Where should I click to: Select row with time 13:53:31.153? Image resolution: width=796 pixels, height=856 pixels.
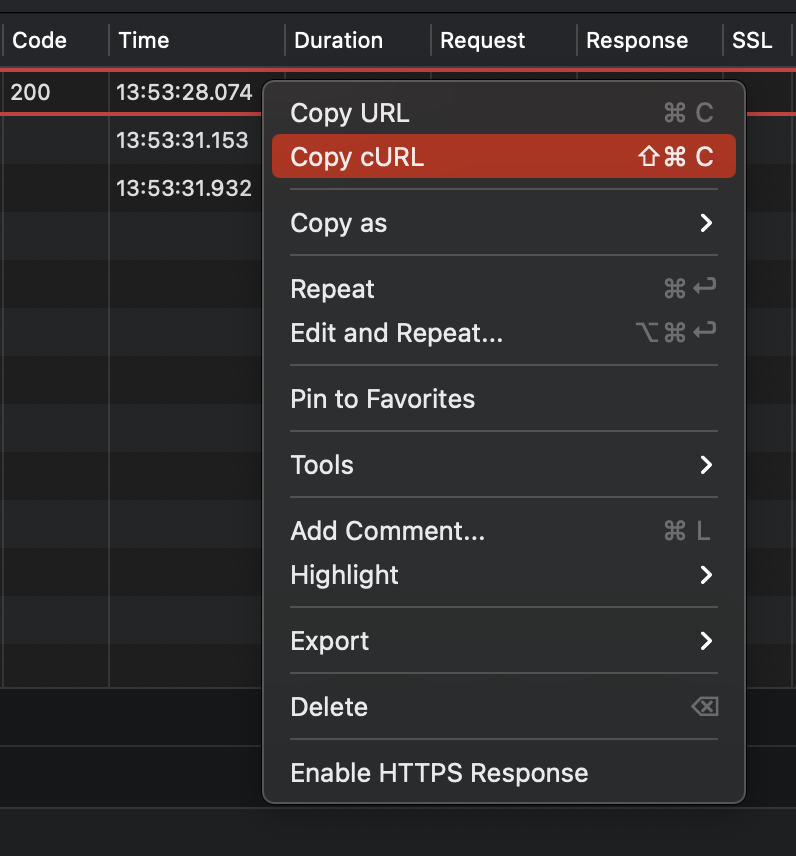point(182,140)
